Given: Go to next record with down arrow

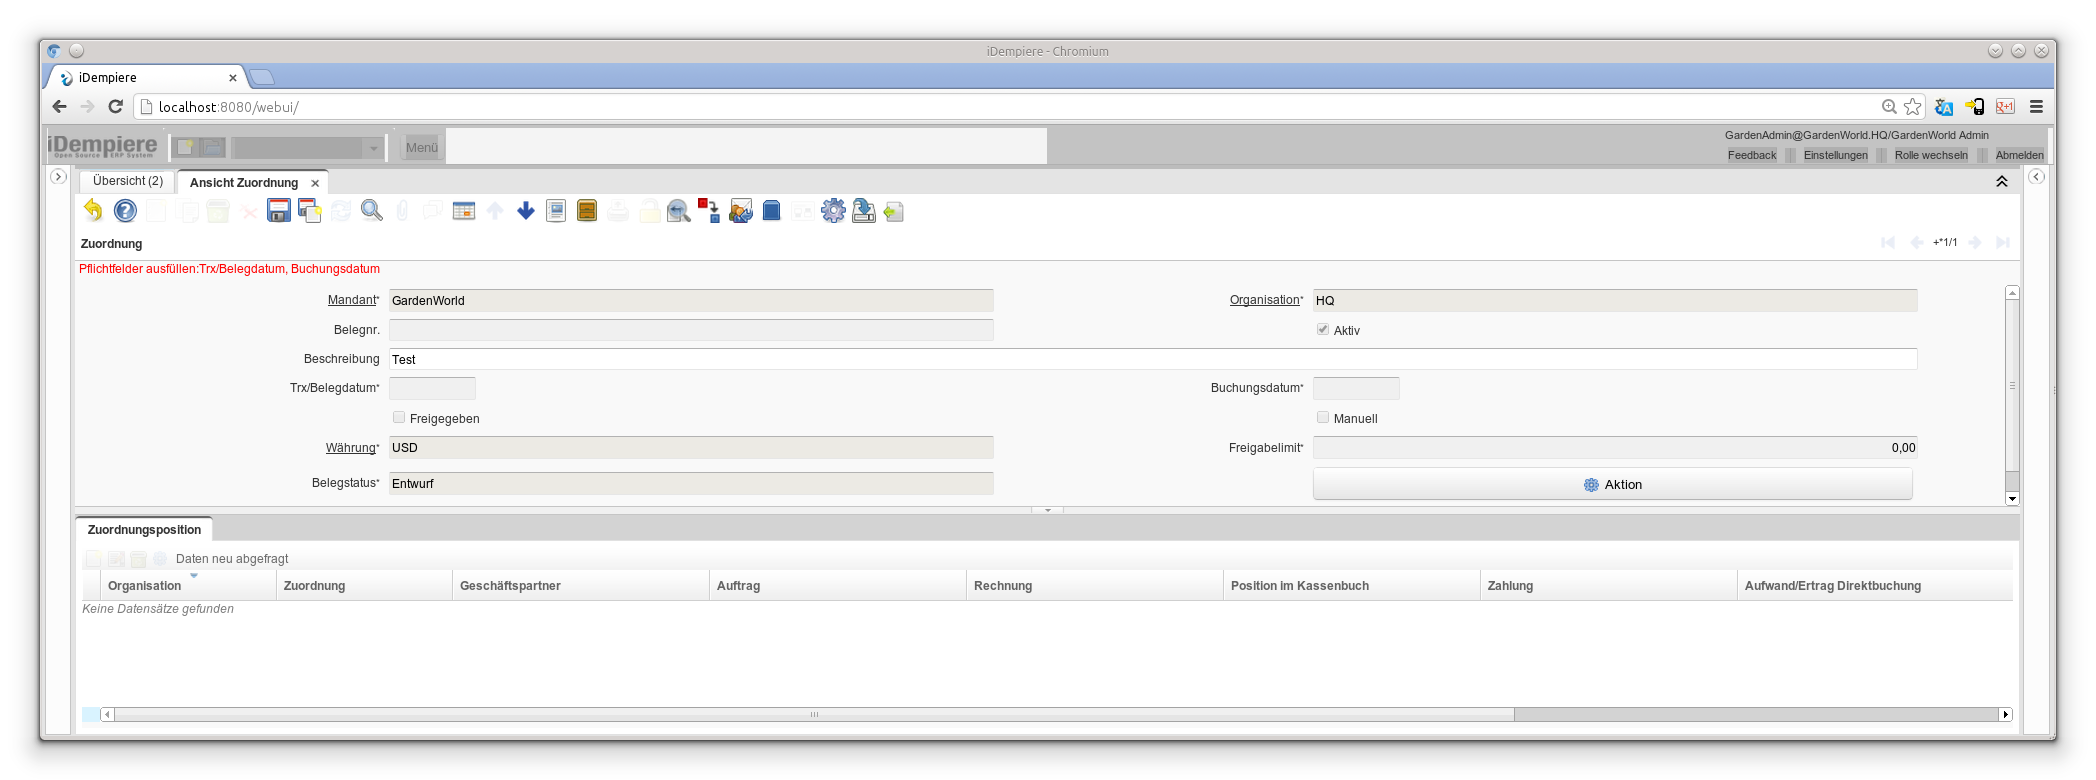Looking at the screenshot, I should coord(526,210).
